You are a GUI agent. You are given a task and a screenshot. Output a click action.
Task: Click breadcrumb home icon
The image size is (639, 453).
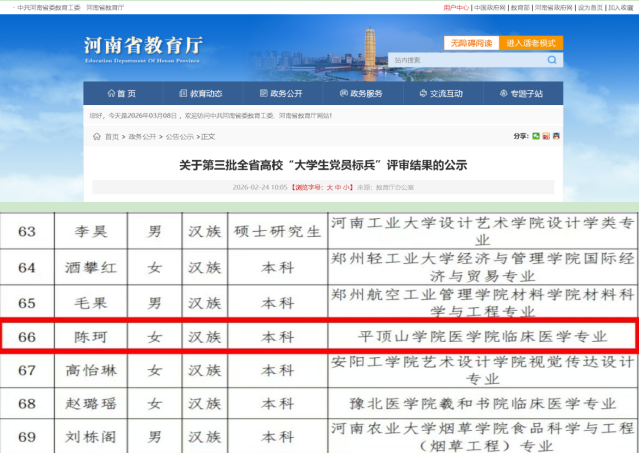tap(97, 137)
